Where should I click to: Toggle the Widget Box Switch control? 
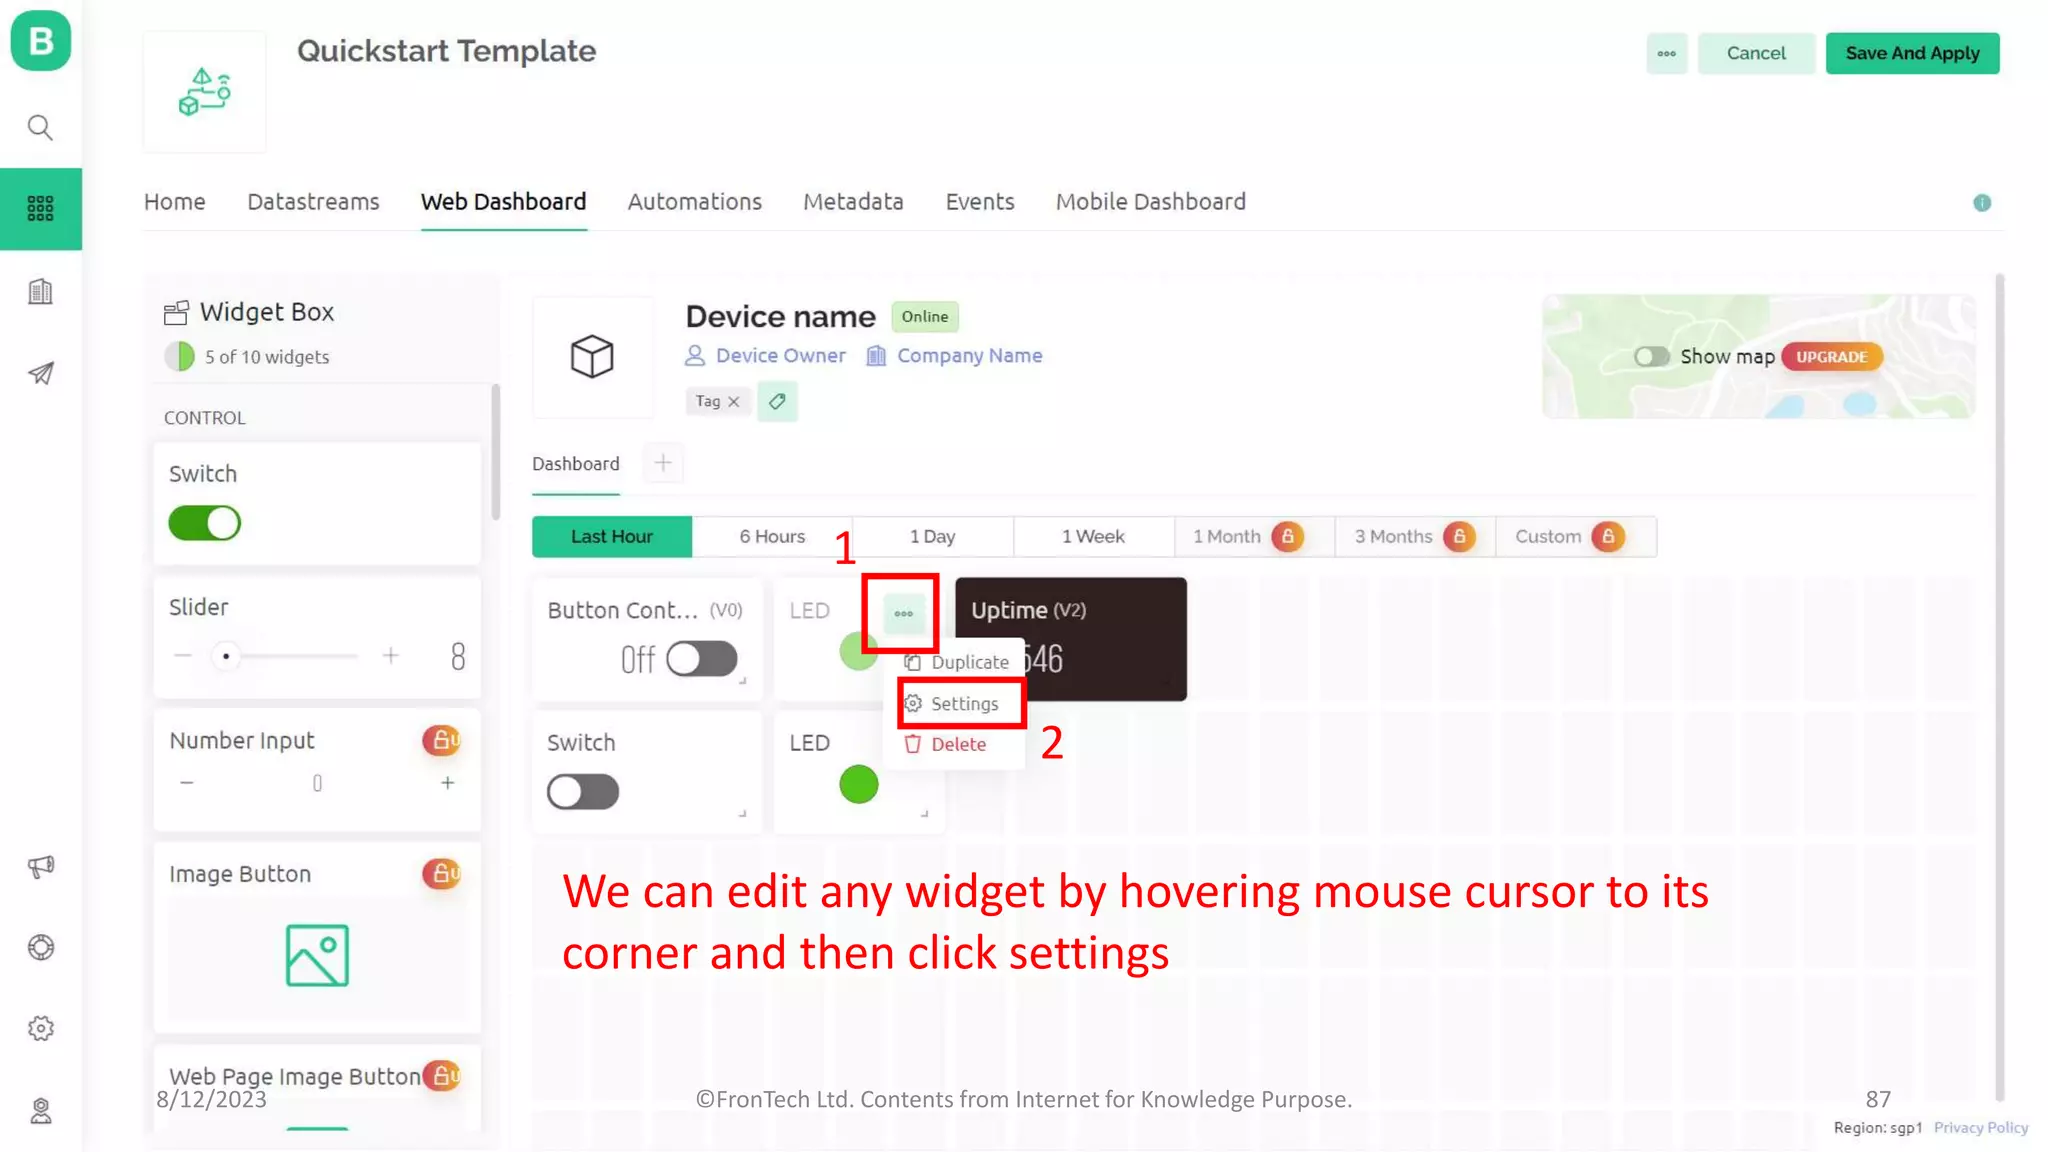coord(204,522)
